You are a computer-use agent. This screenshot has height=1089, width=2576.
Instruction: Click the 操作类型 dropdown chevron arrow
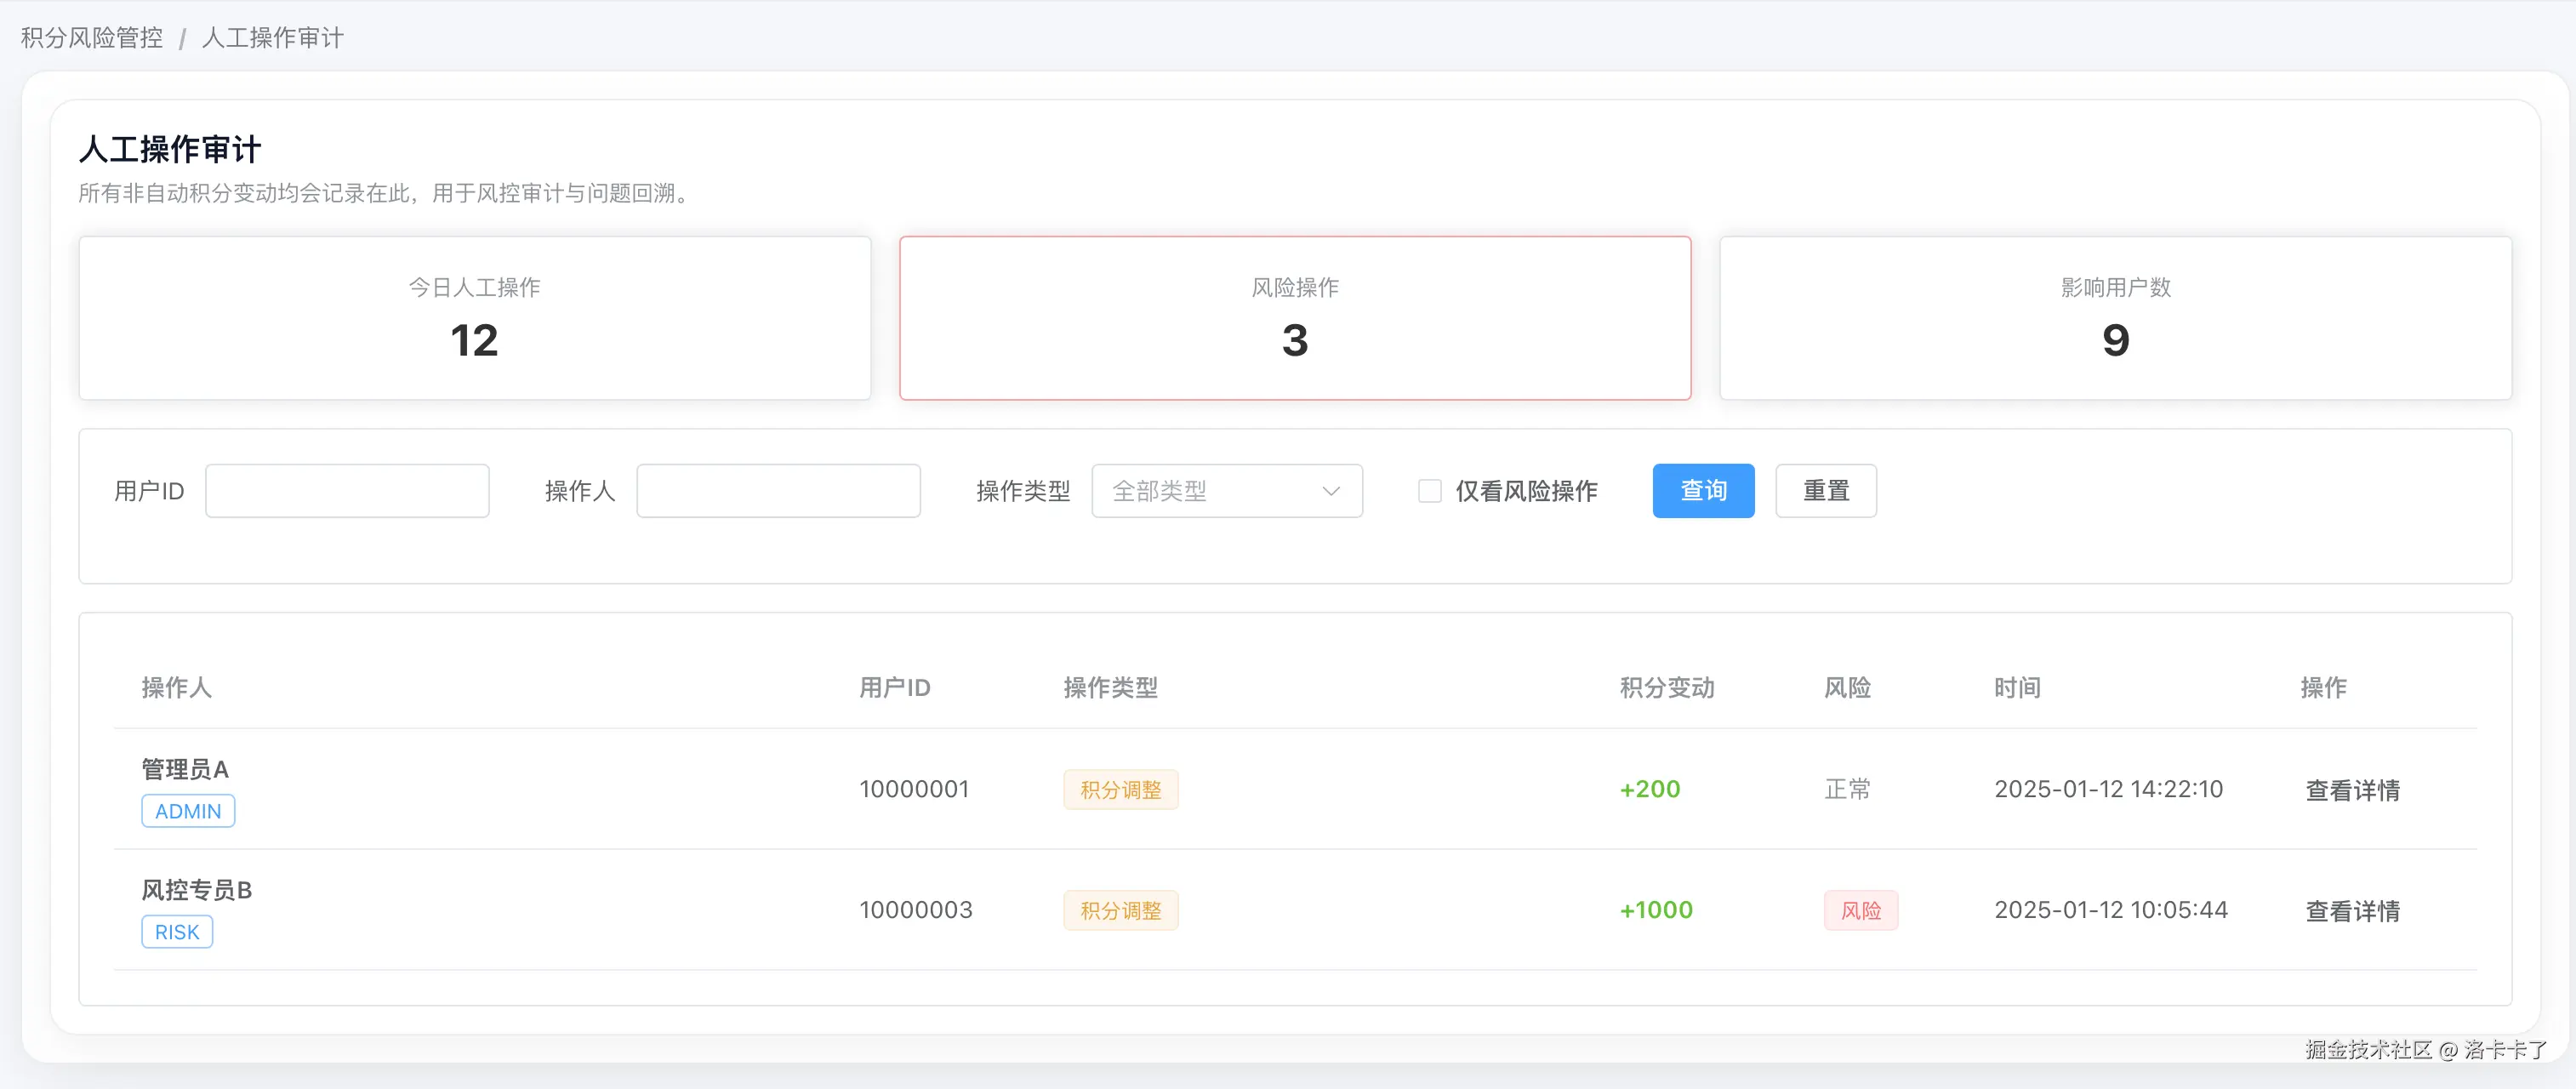click(1330, 491)
